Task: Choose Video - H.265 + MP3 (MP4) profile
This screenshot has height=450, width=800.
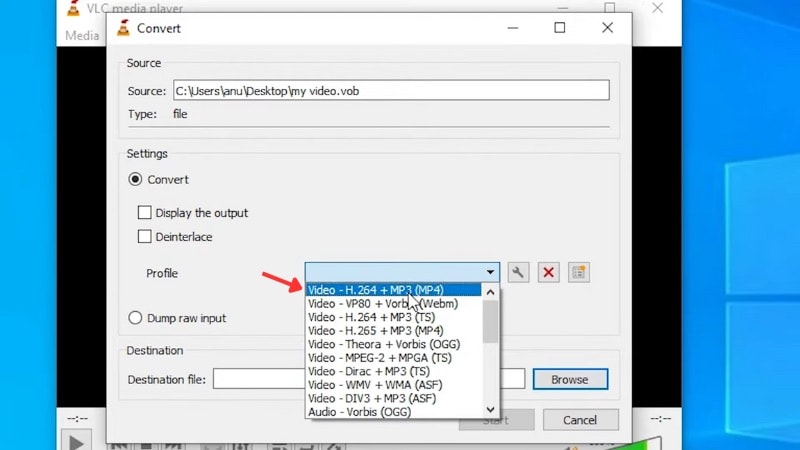Action: point(393,331)
